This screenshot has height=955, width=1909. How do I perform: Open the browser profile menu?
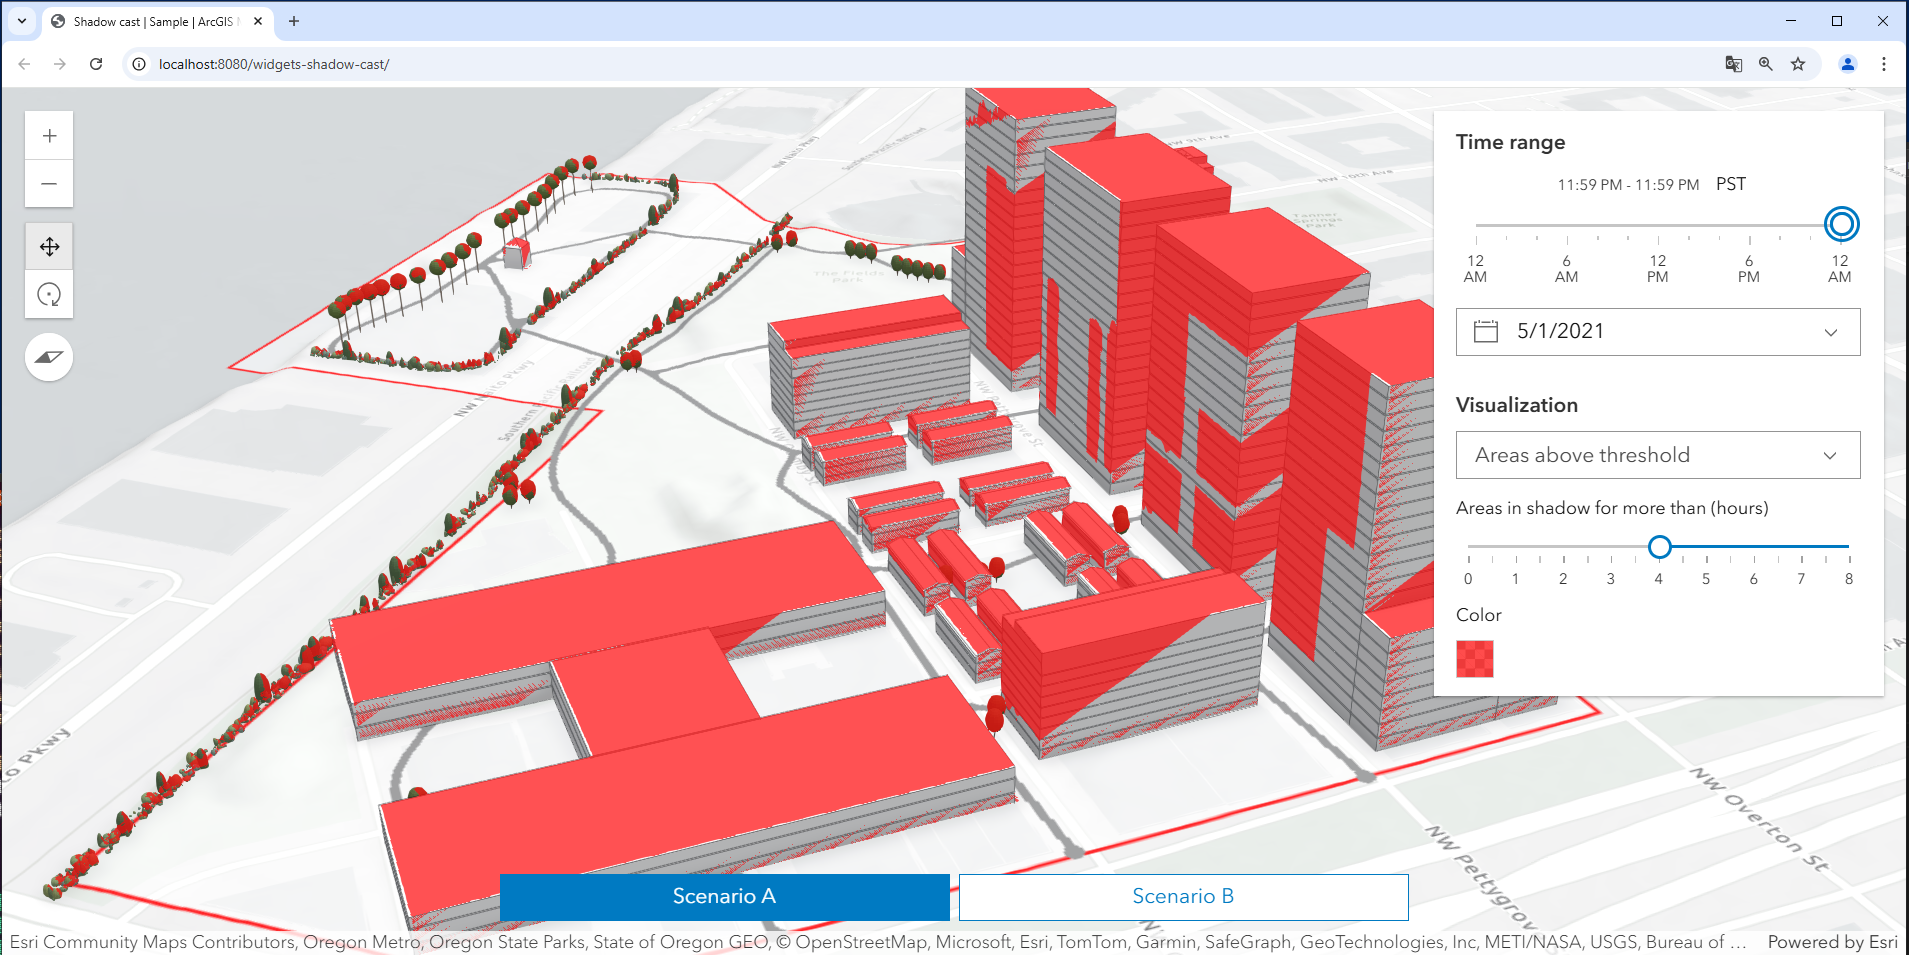[1848, 64]
